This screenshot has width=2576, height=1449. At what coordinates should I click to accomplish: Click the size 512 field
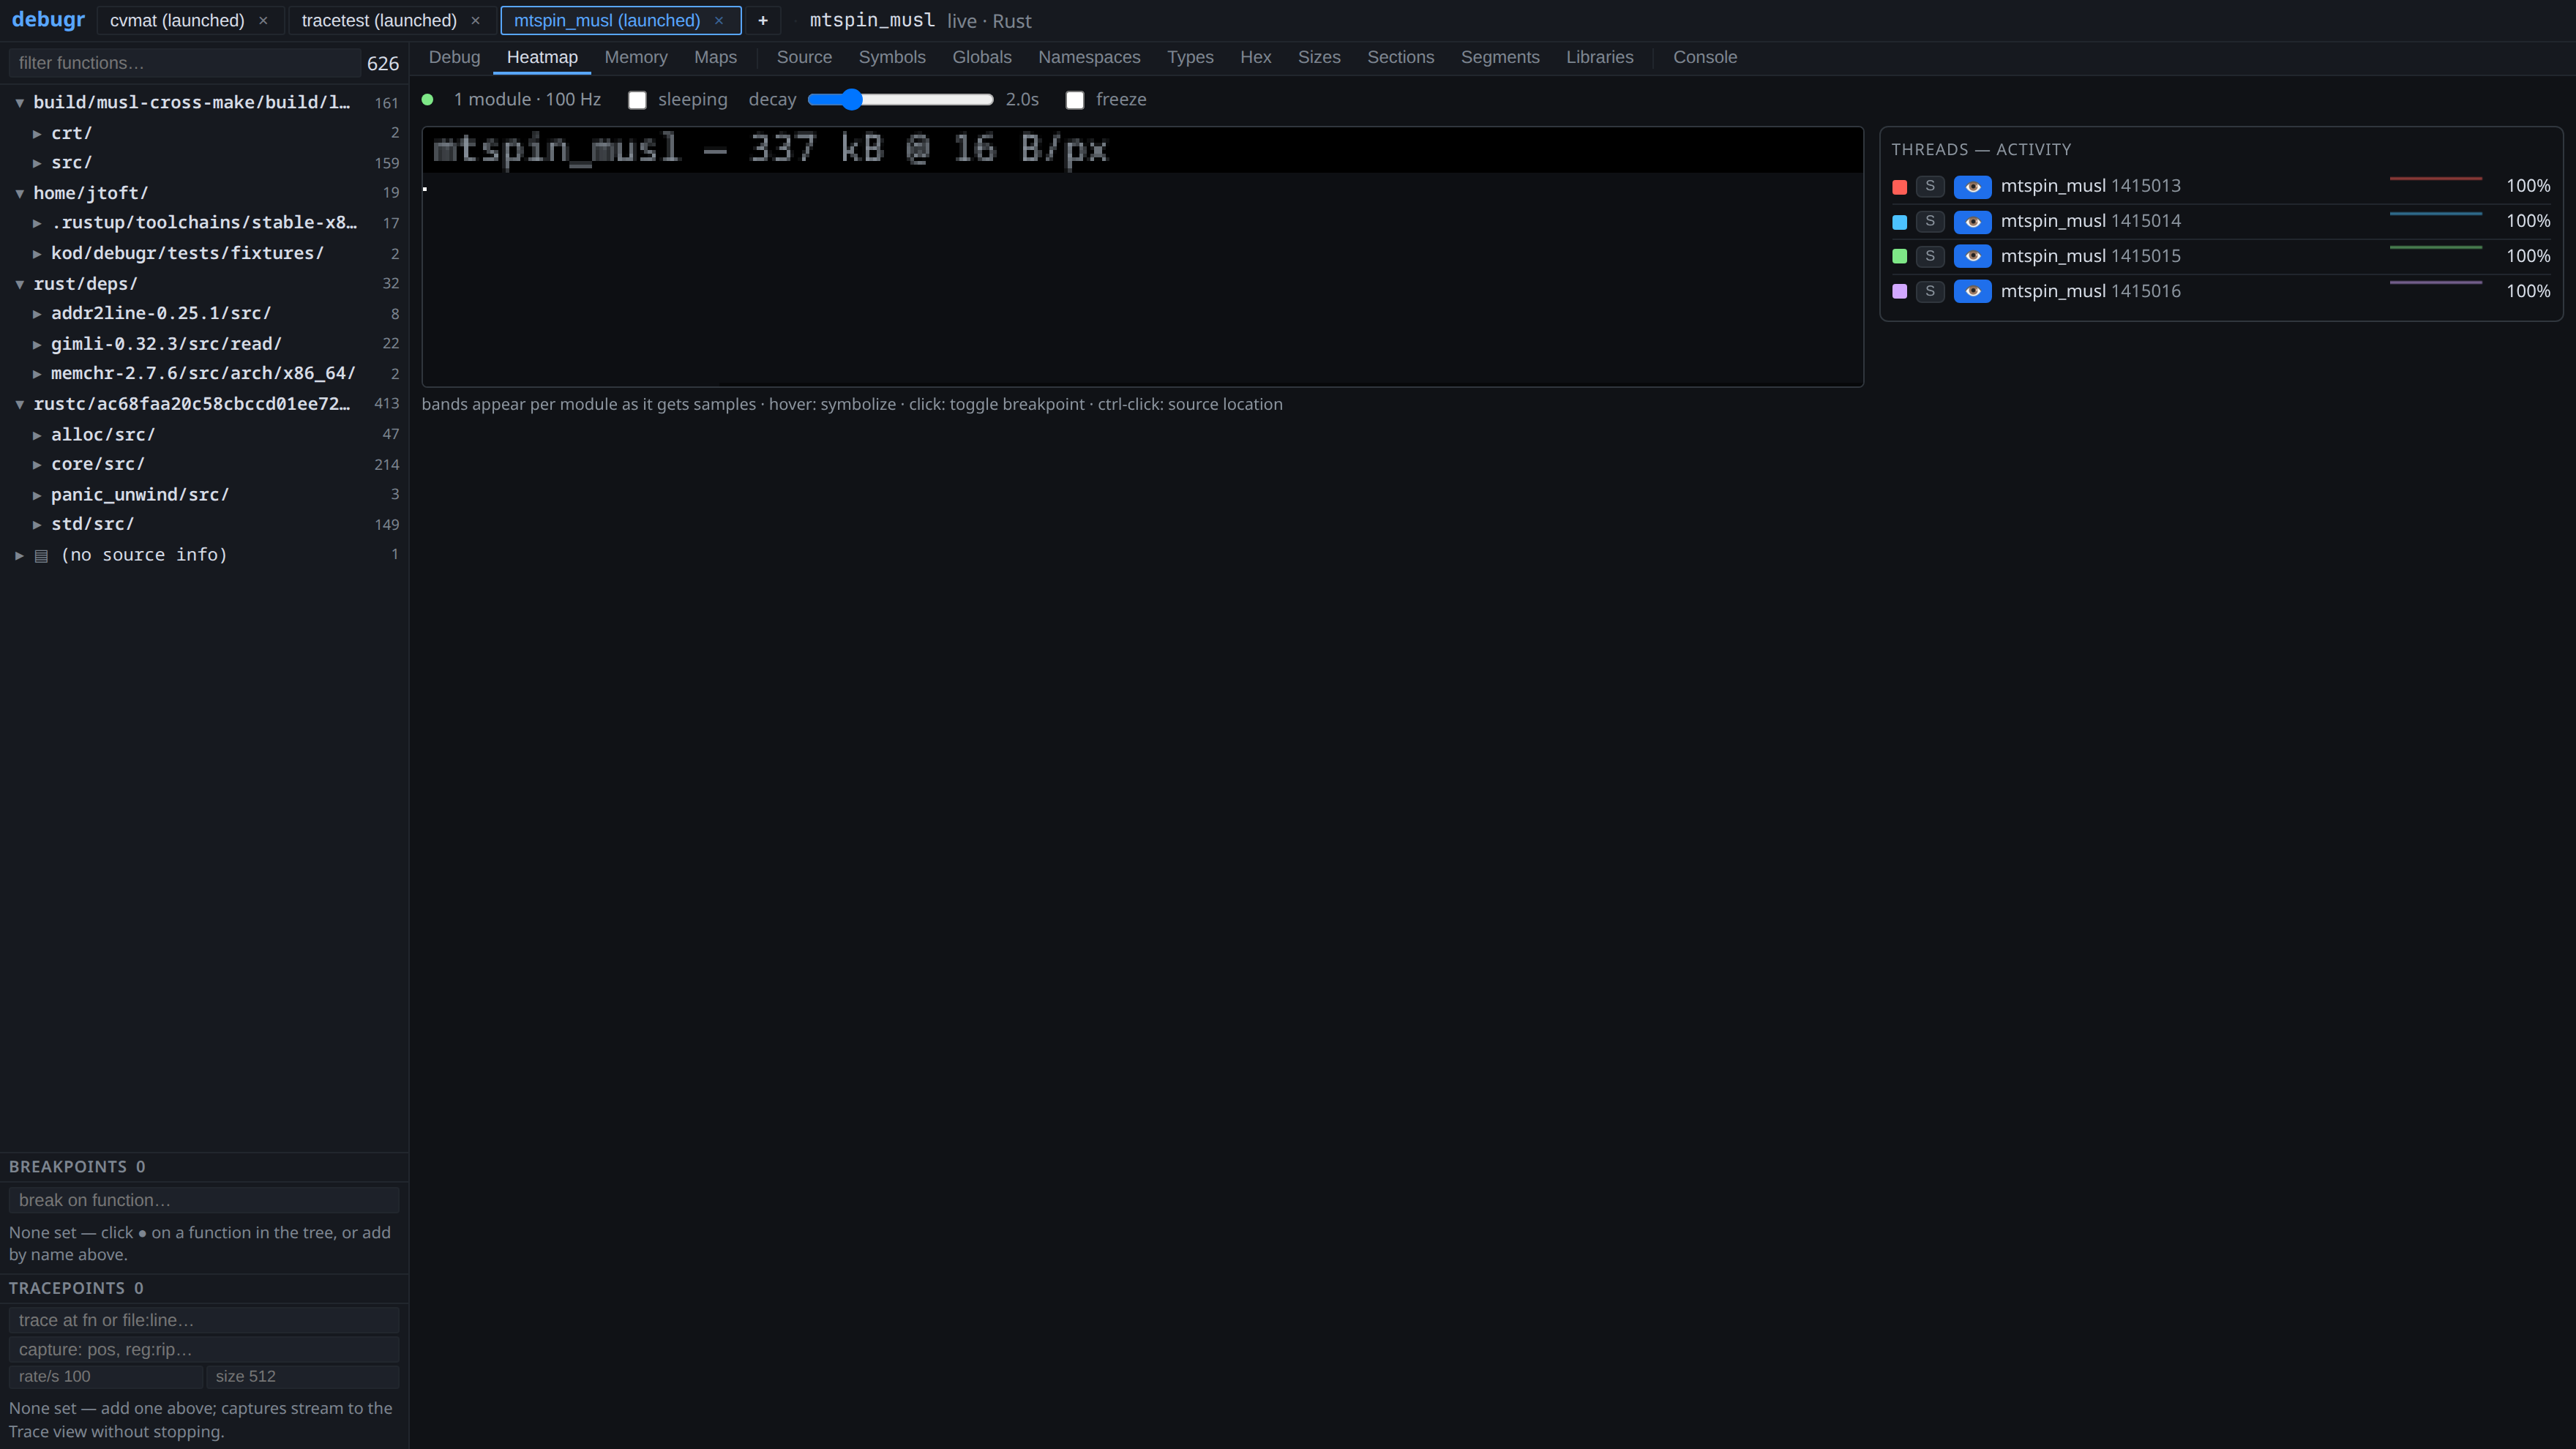point(303,1376)
